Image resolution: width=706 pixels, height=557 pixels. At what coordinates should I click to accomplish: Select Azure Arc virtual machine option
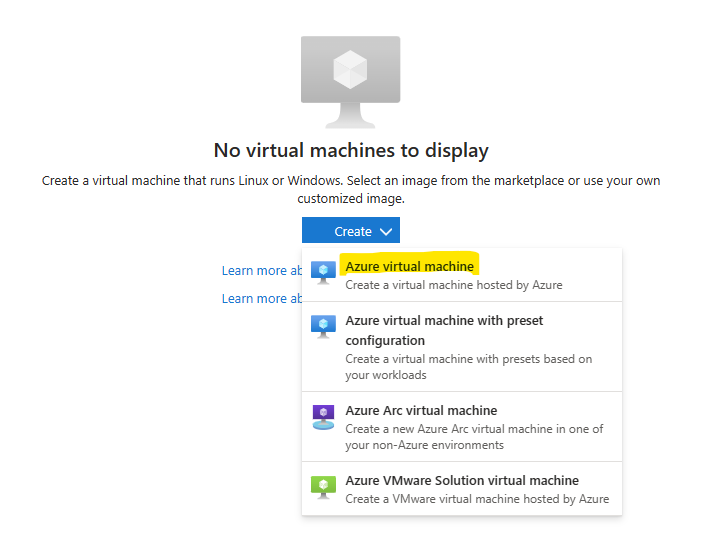[462, 426]
